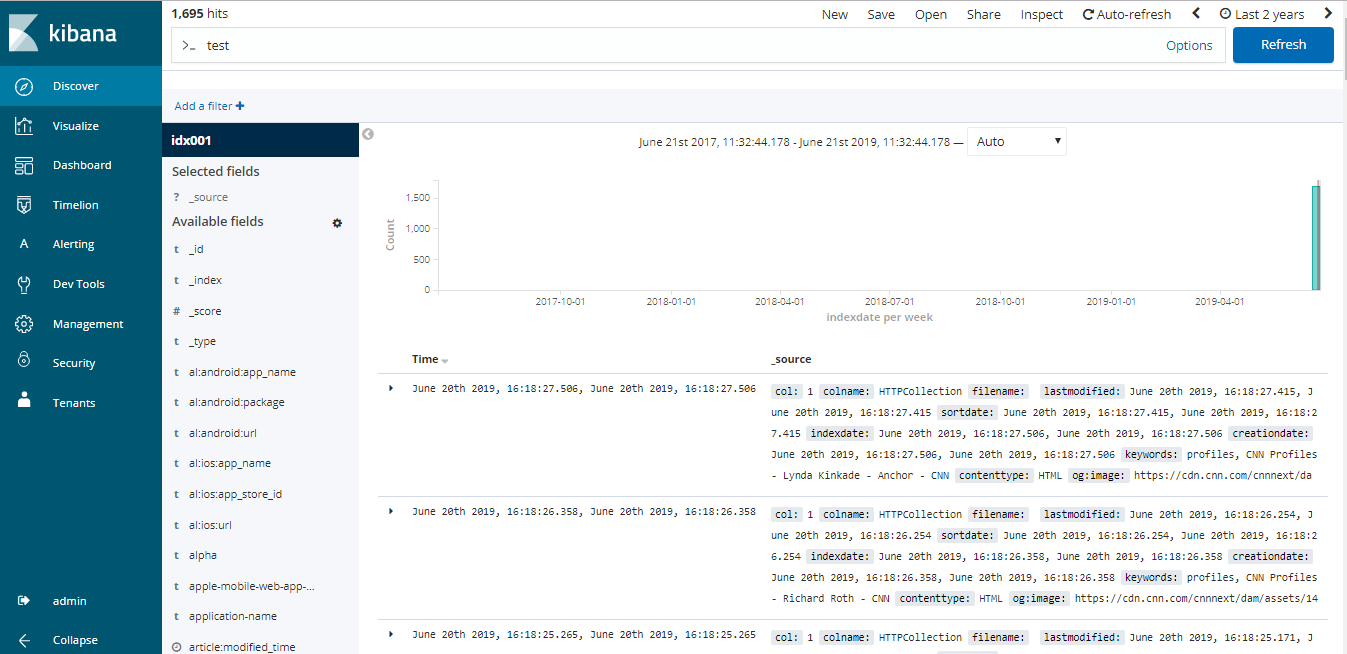Click the _source column header
The image size is (1347, 654).
click(791, 359)
